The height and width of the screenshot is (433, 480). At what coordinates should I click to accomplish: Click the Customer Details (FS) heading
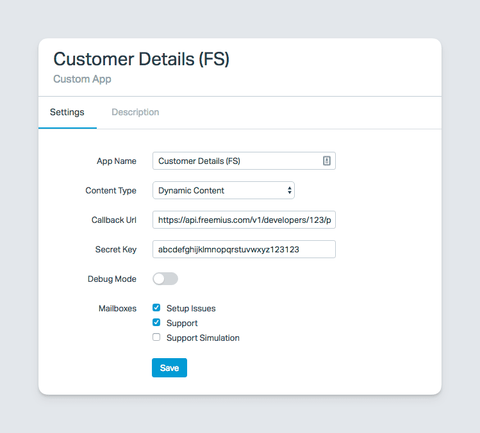pyautogui.click(x=141, y=59)
